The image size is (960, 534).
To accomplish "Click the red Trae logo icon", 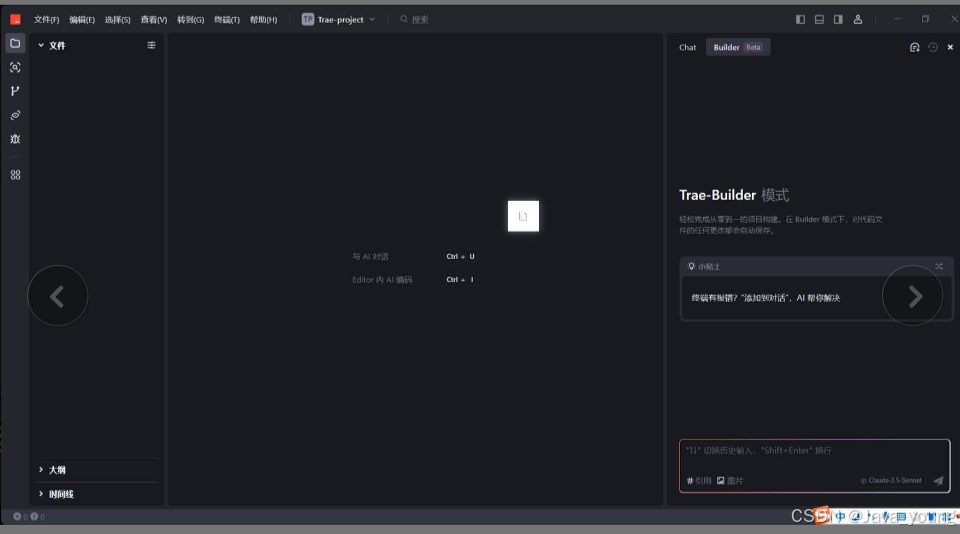I will (15, 20).
